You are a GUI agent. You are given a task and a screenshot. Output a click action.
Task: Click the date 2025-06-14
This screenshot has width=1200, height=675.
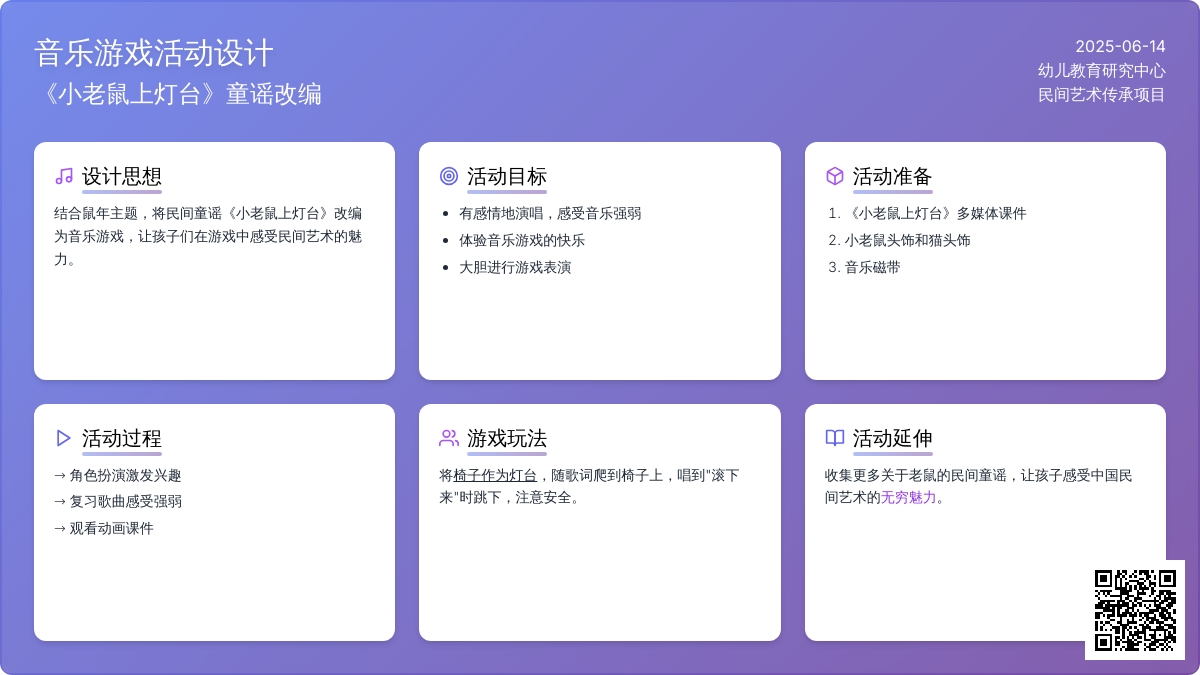click(1120, 46)
